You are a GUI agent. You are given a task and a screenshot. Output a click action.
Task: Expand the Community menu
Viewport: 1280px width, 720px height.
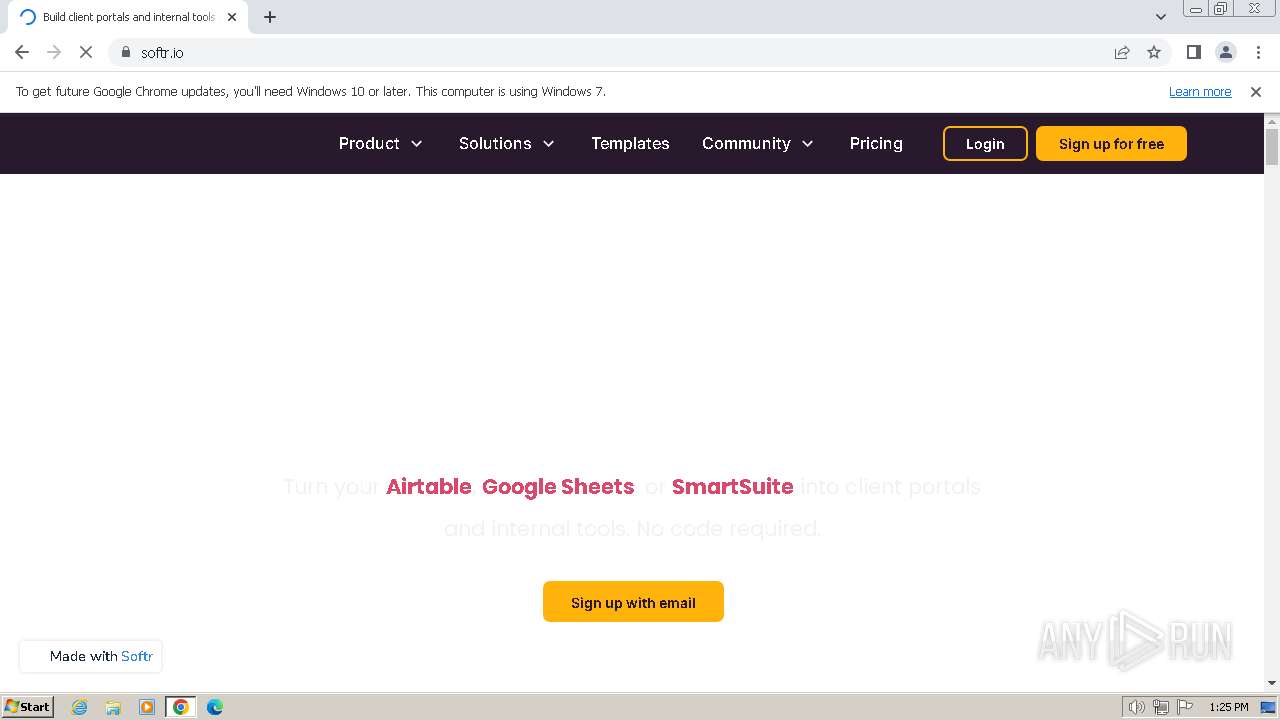pos(758,143)
